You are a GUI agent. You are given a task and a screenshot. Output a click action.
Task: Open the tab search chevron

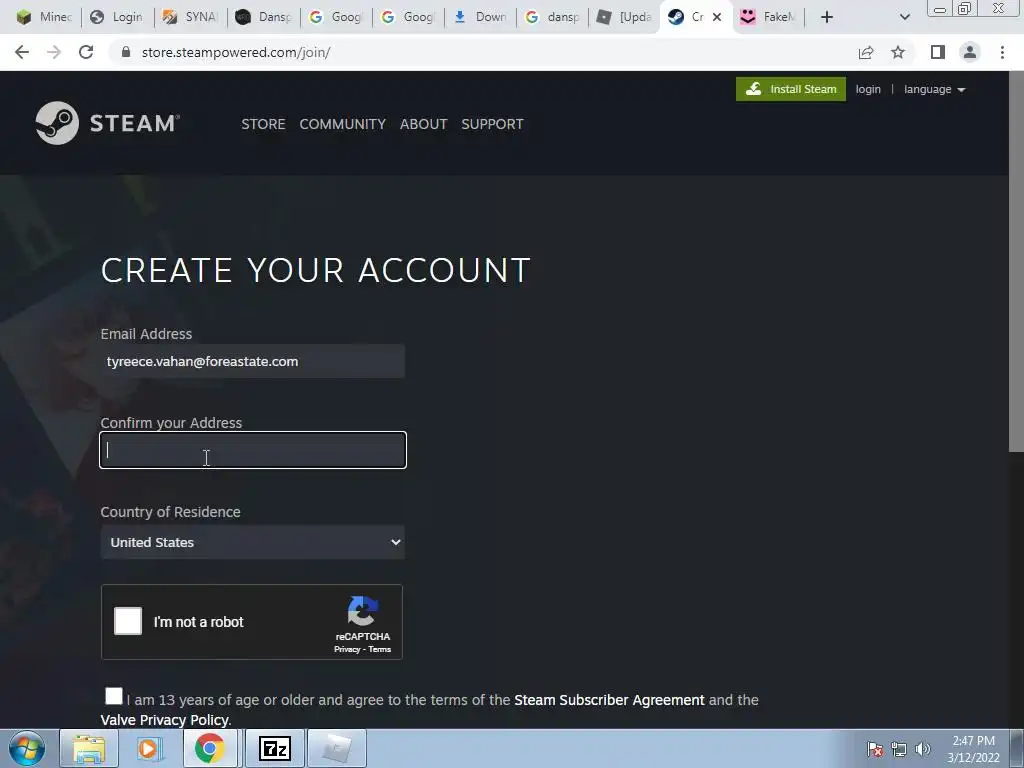pos(904,17)
